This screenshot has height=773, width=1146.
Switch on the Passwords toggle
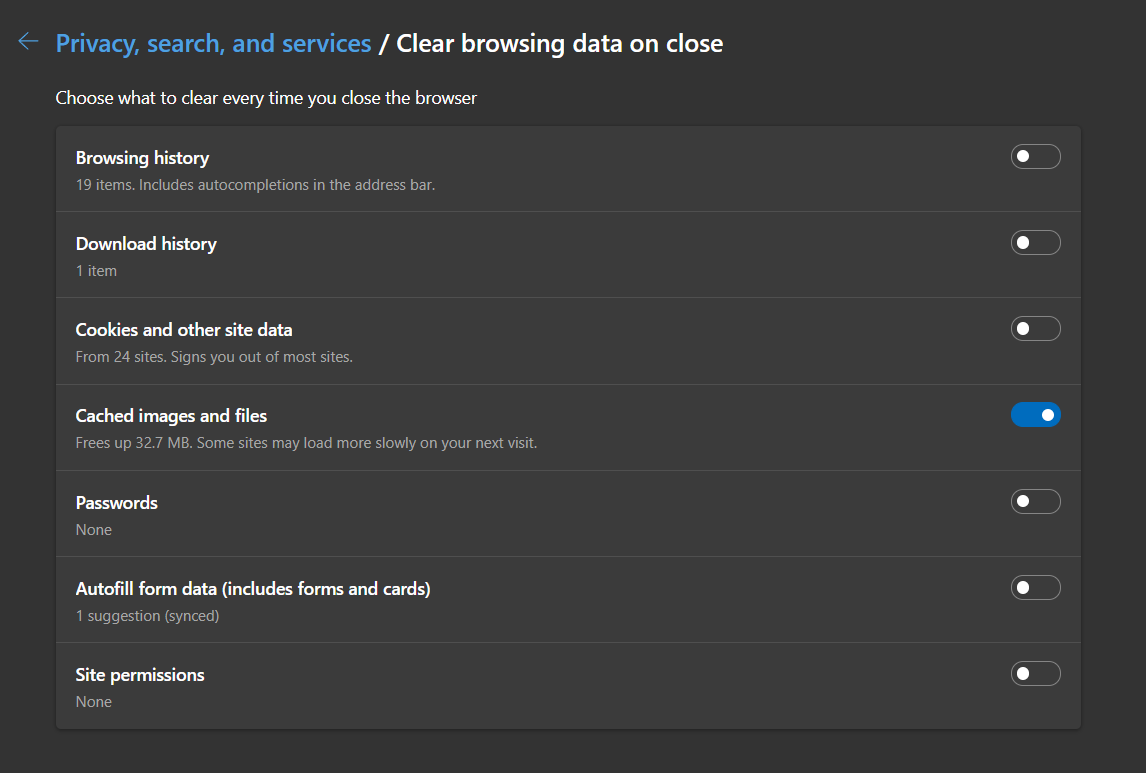tap(1035, 502)
